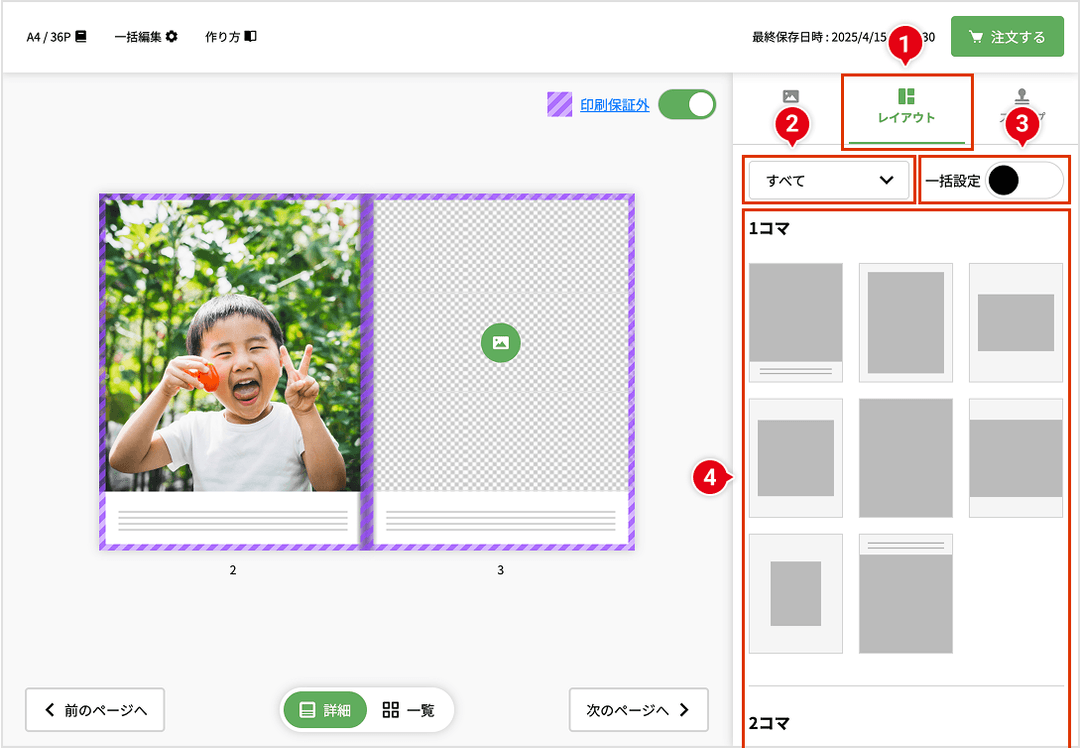Click the A4 / 36P book info
This screenshot has width=1080, height=748.
tap(57, 37)
